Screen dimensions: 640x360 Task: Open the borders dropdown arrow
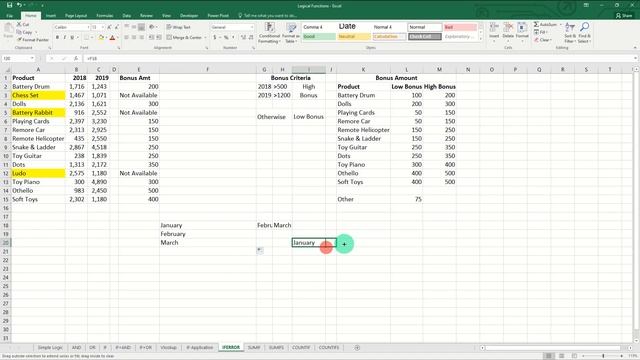92,38
